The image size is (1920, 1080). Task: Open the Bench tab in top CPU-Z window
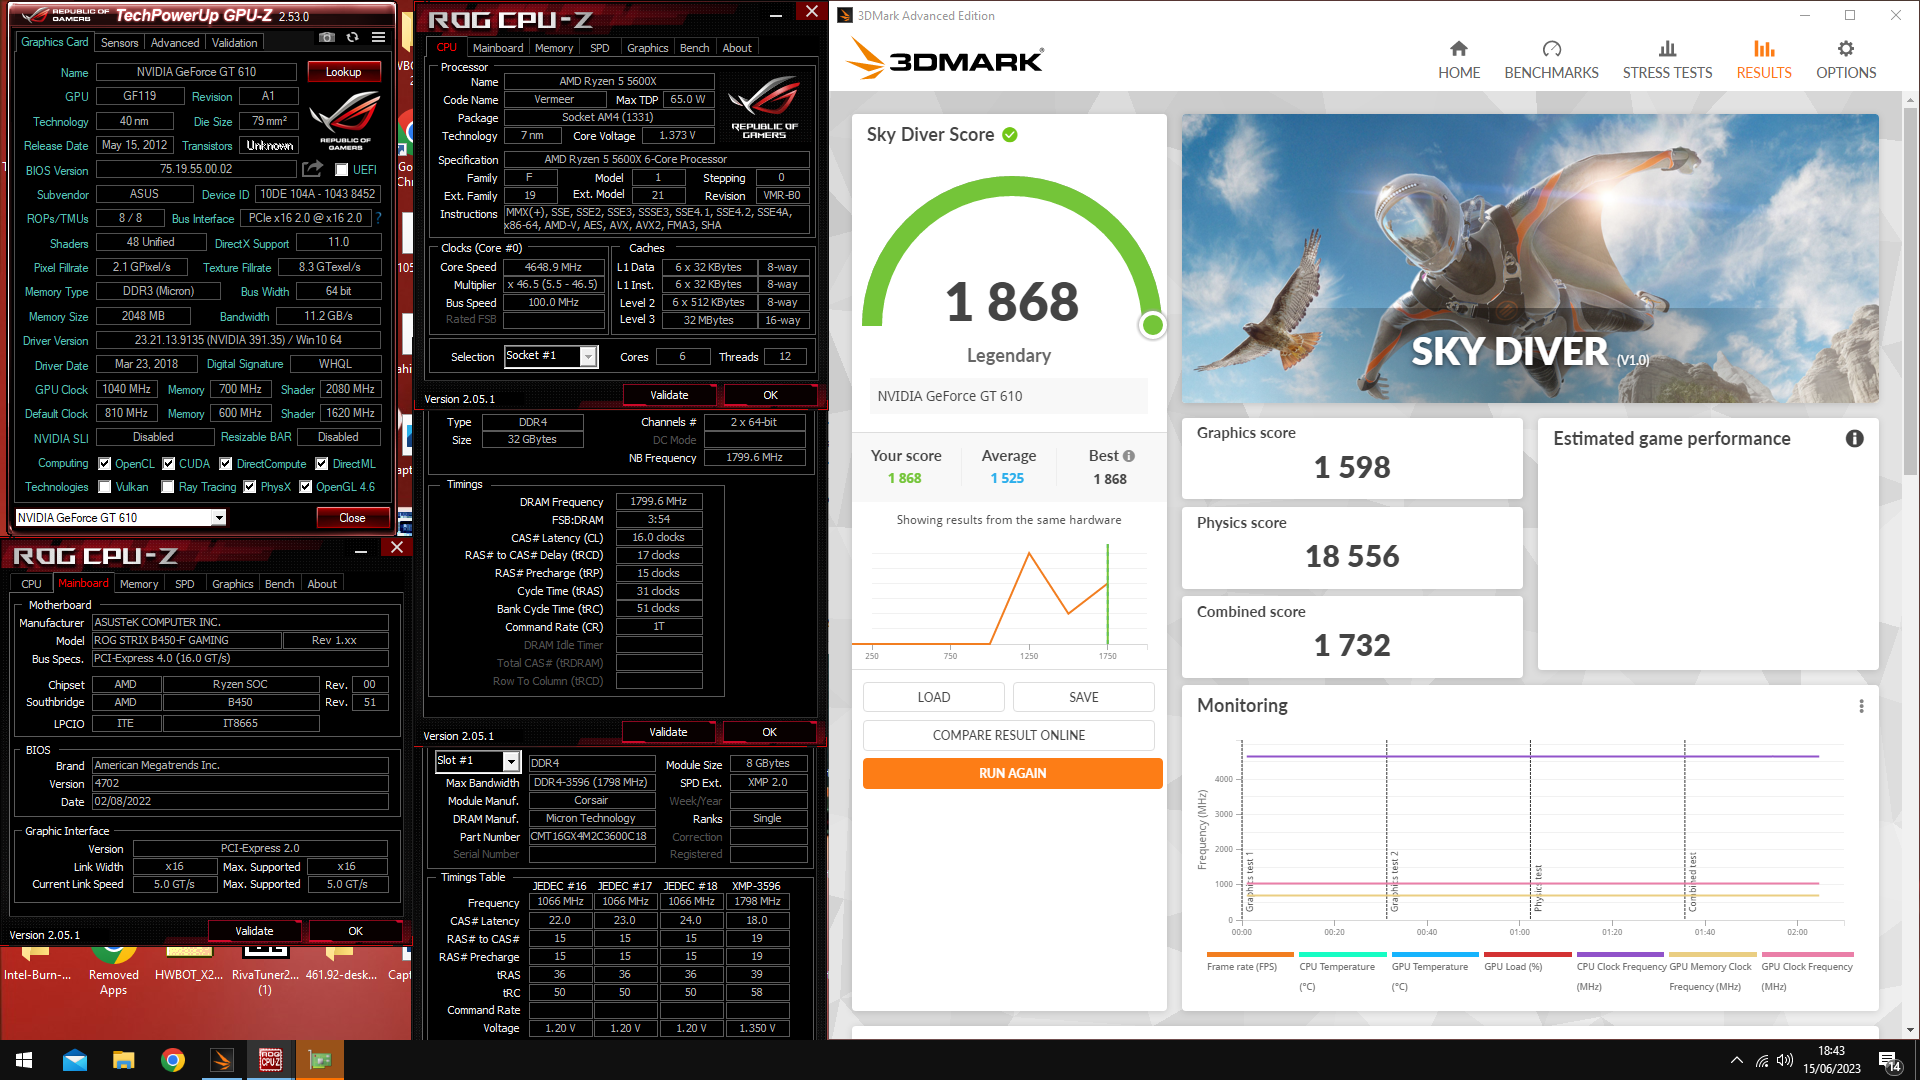(x=694, y=48)
